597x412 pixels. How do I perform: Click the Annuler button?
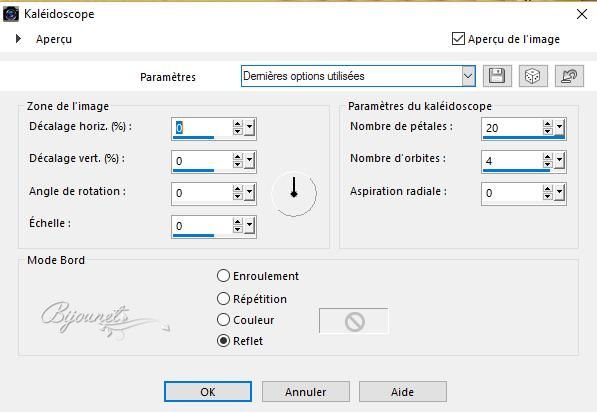point(306,392)
